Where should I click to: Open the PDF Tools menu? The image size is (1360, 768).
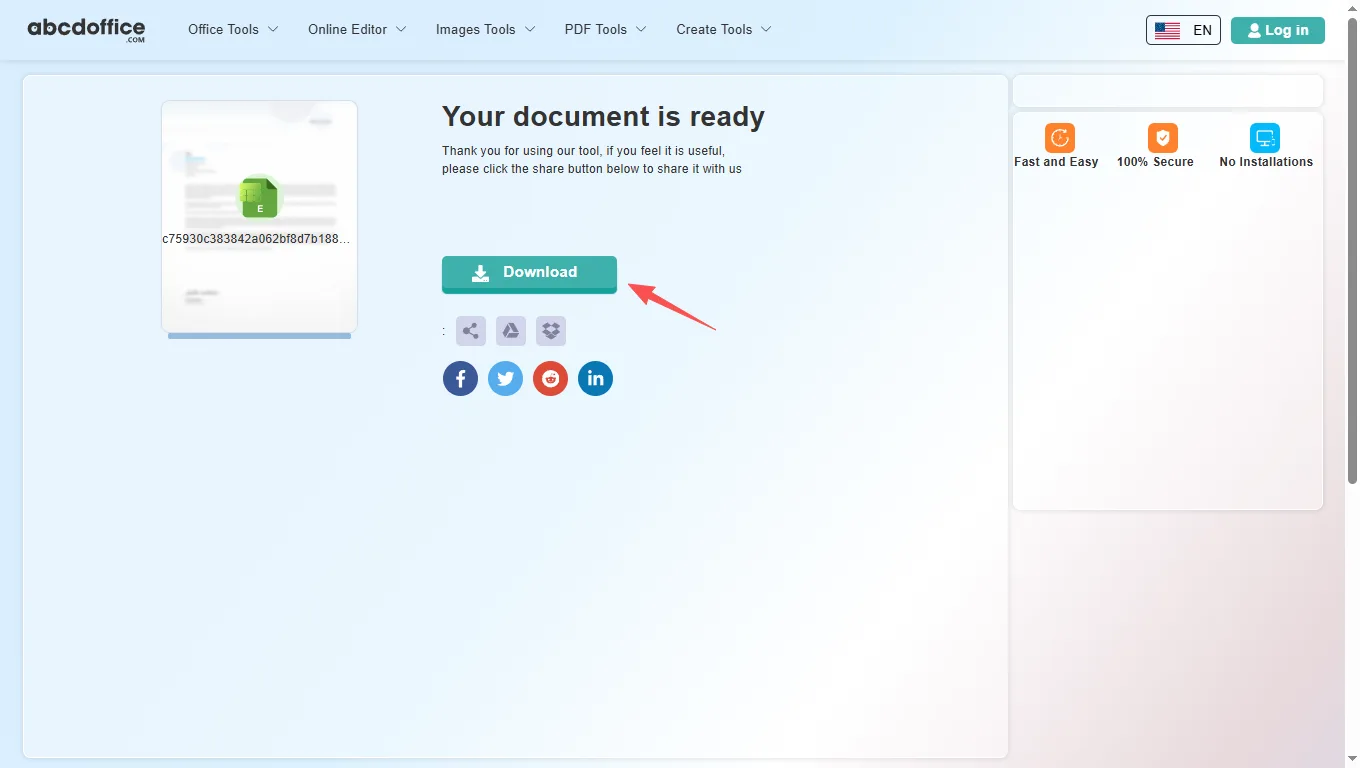click(605, 30)
